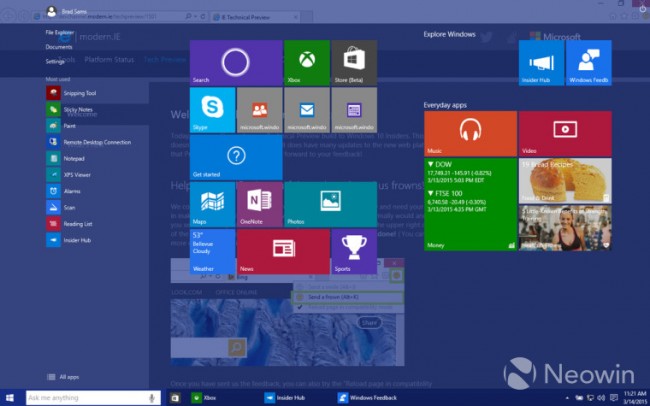Open Documents link
Screen dimensions: 650x406
pyautogui.click(x=59, y=47)
